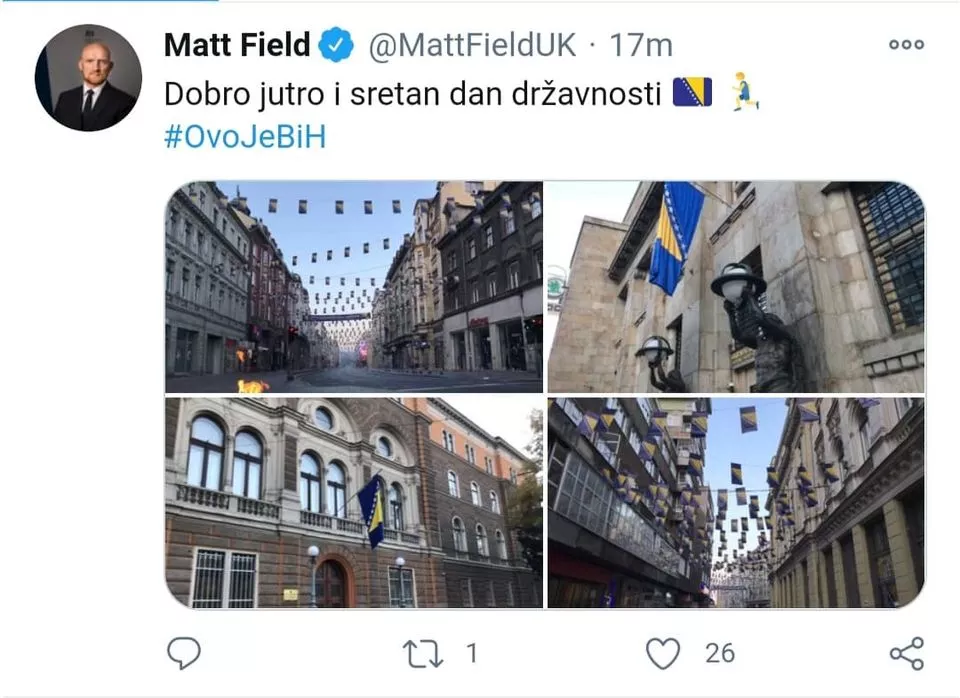View the narrow street bunting photo
The width and height of the screenshot is (960, 698).
click(x=736, y=503)
